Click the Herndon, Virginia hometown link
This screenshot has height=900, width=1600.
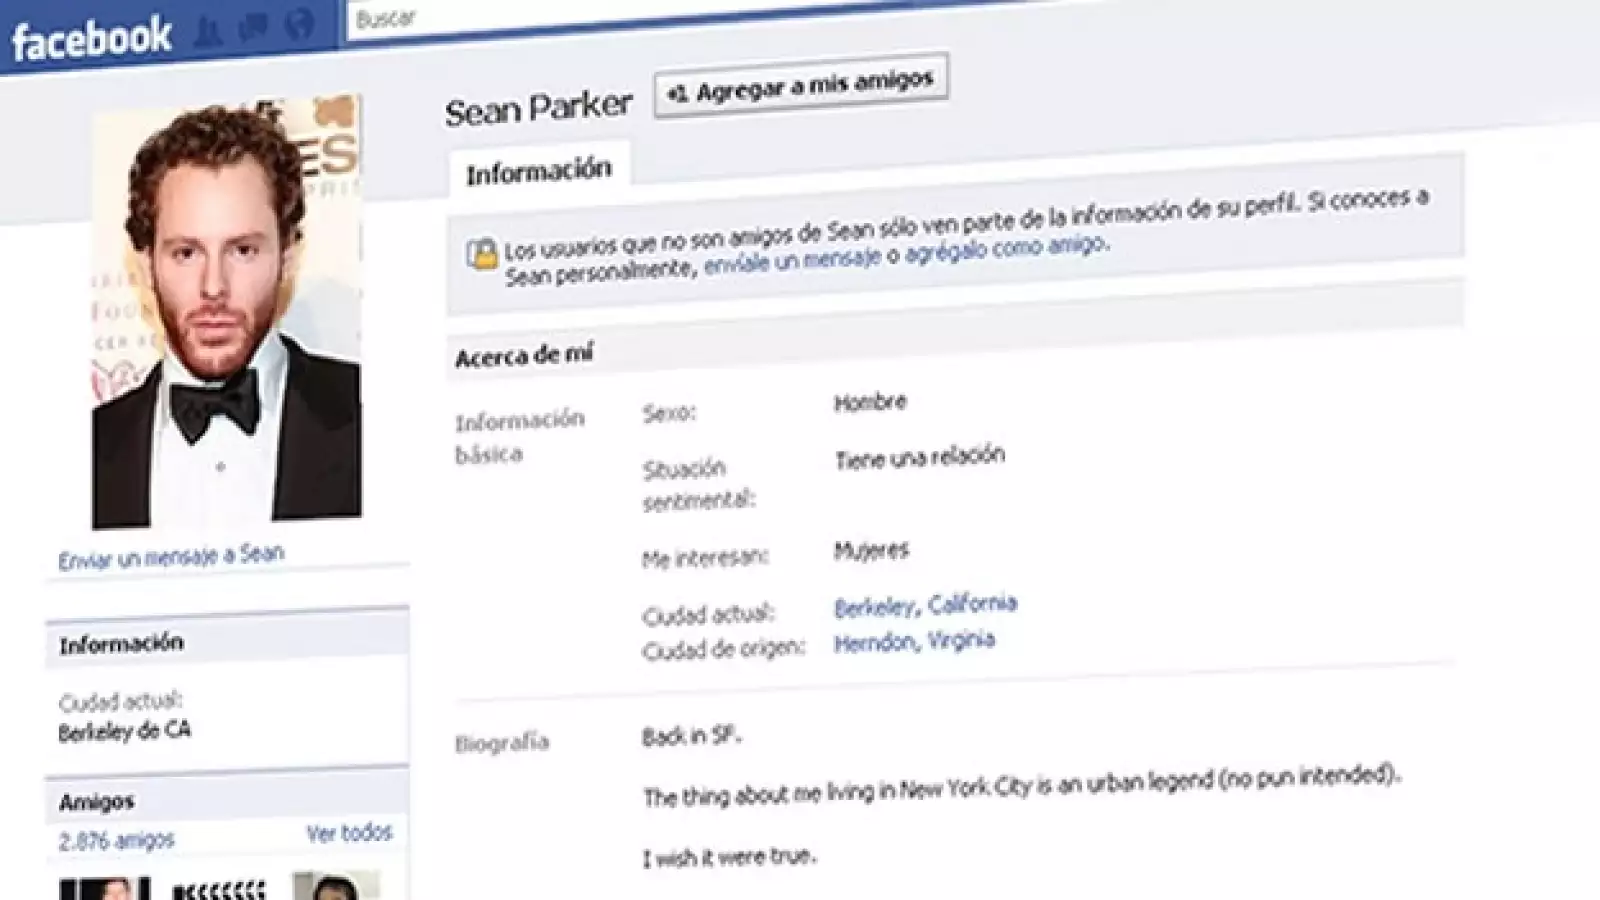tap(915, 640)
